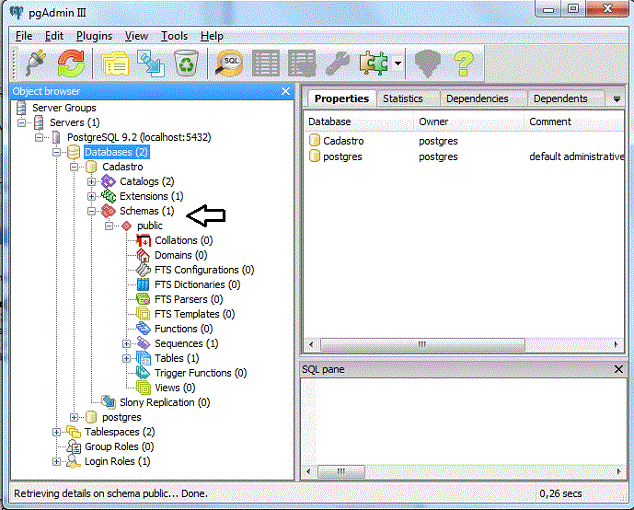
Task: Click the Properties list horizontal scrollbar thumb
Action: [423, 345]
